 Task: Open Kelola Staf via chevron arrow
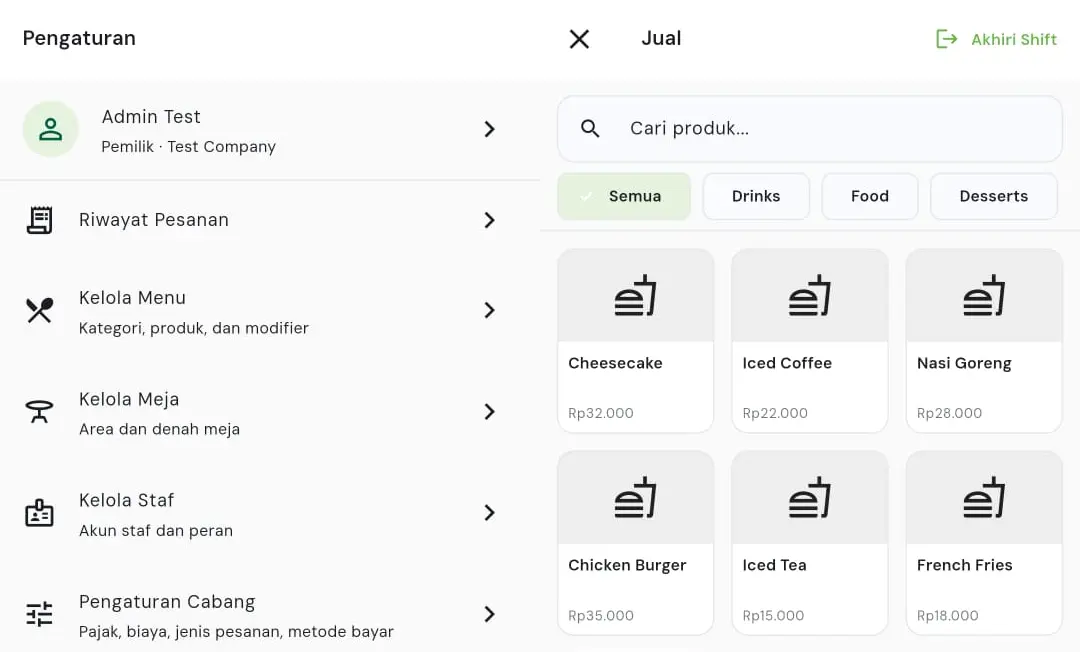coord(489,513)
